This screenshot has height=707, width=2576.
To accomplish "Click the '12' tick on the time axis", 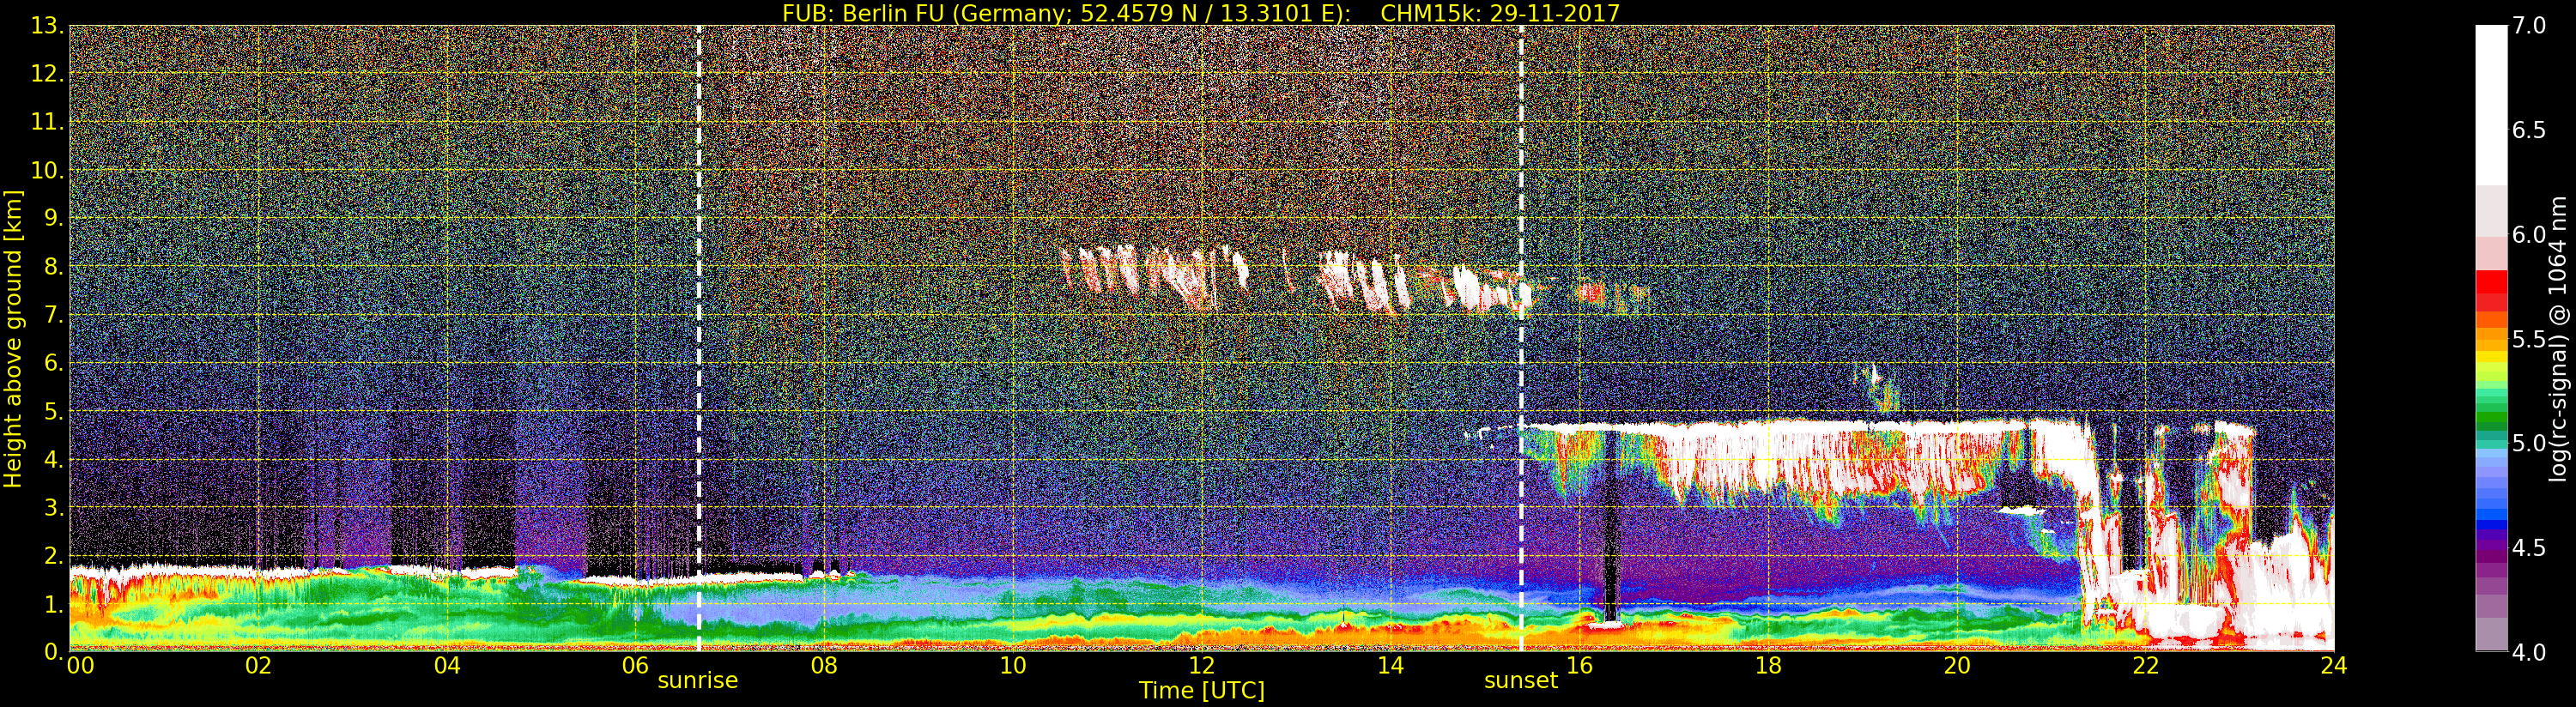I will pyautogui.click(x=1202, y=666).
